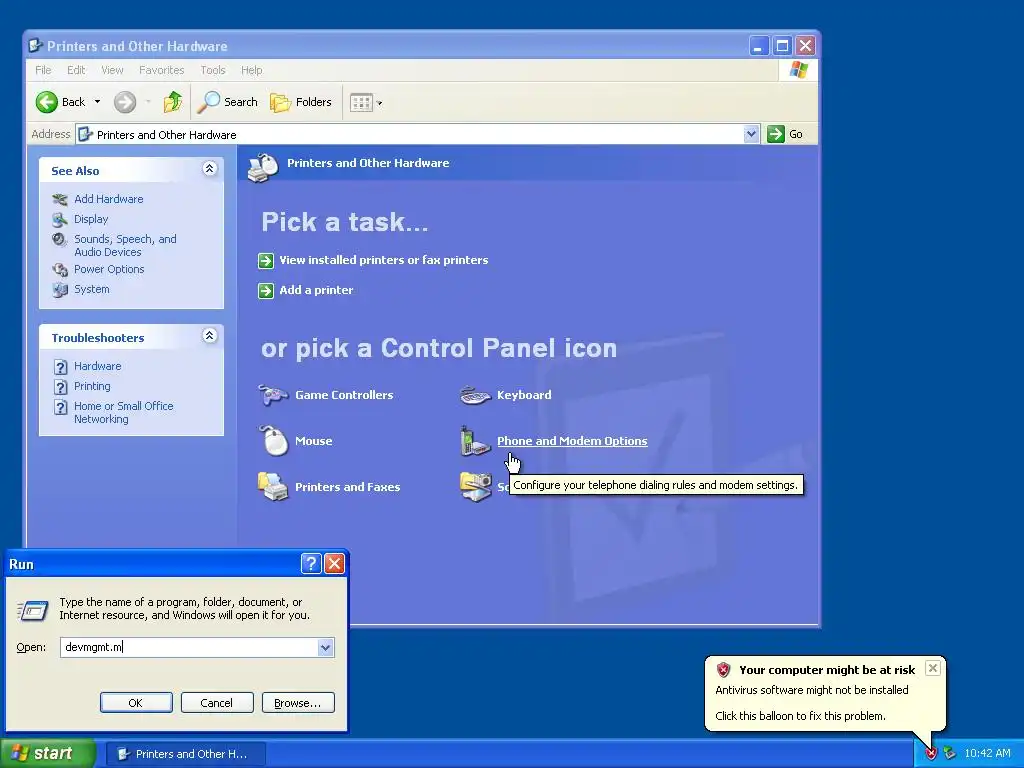Click the network connection tray icon
1024x768 pixels.
(x=950, y=754)
